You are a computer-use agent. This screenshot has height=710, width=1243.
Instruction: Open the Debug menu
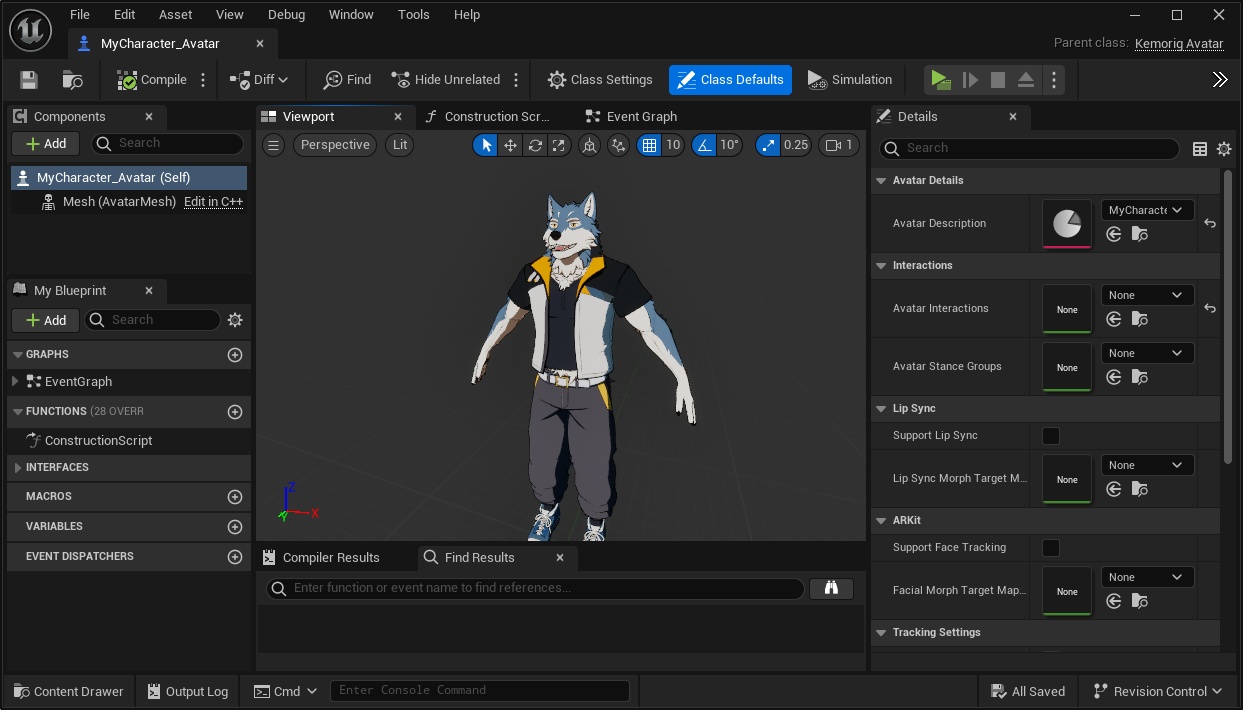coord(286,15)
